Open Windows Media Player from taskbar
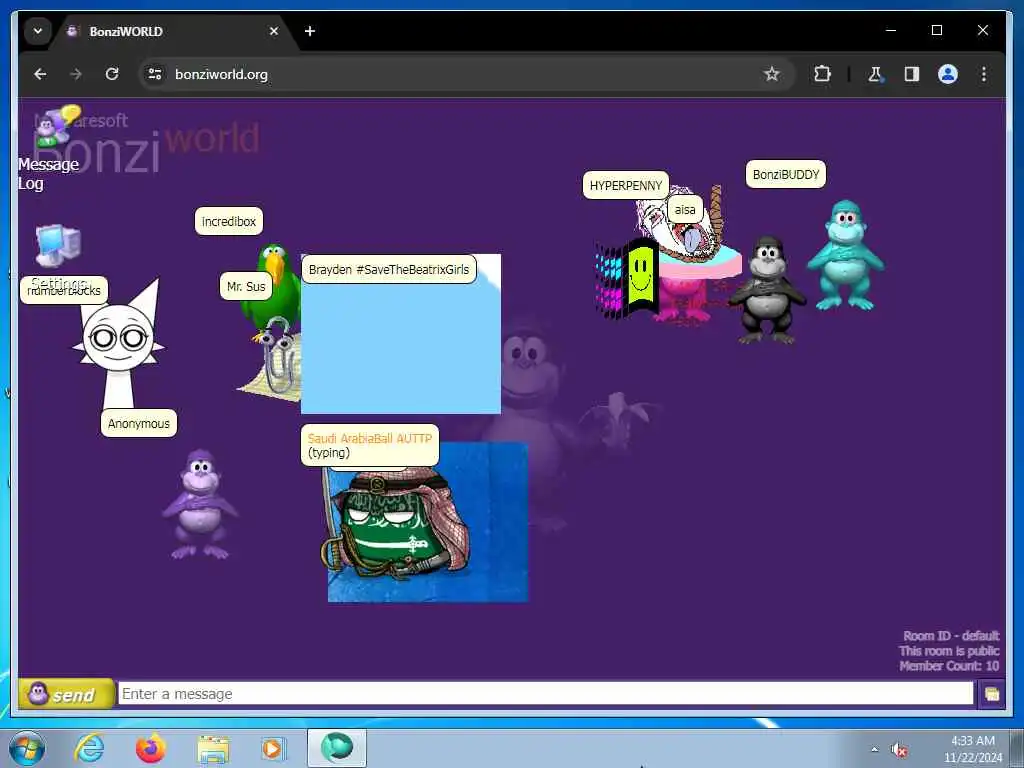The width and height of the screenshot is (1024, 768). point(272,748)
